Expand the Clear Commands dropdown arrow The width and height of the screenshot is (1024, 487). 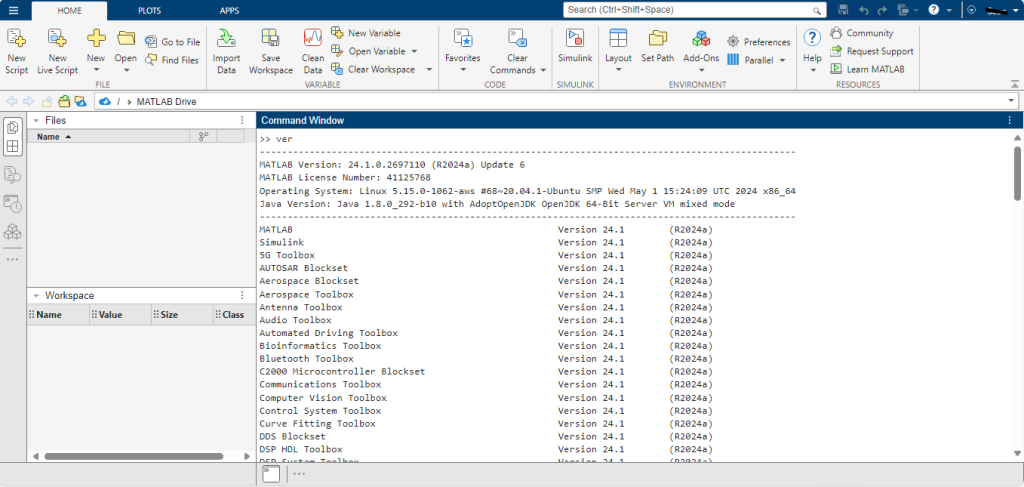[x=543, y=70]
